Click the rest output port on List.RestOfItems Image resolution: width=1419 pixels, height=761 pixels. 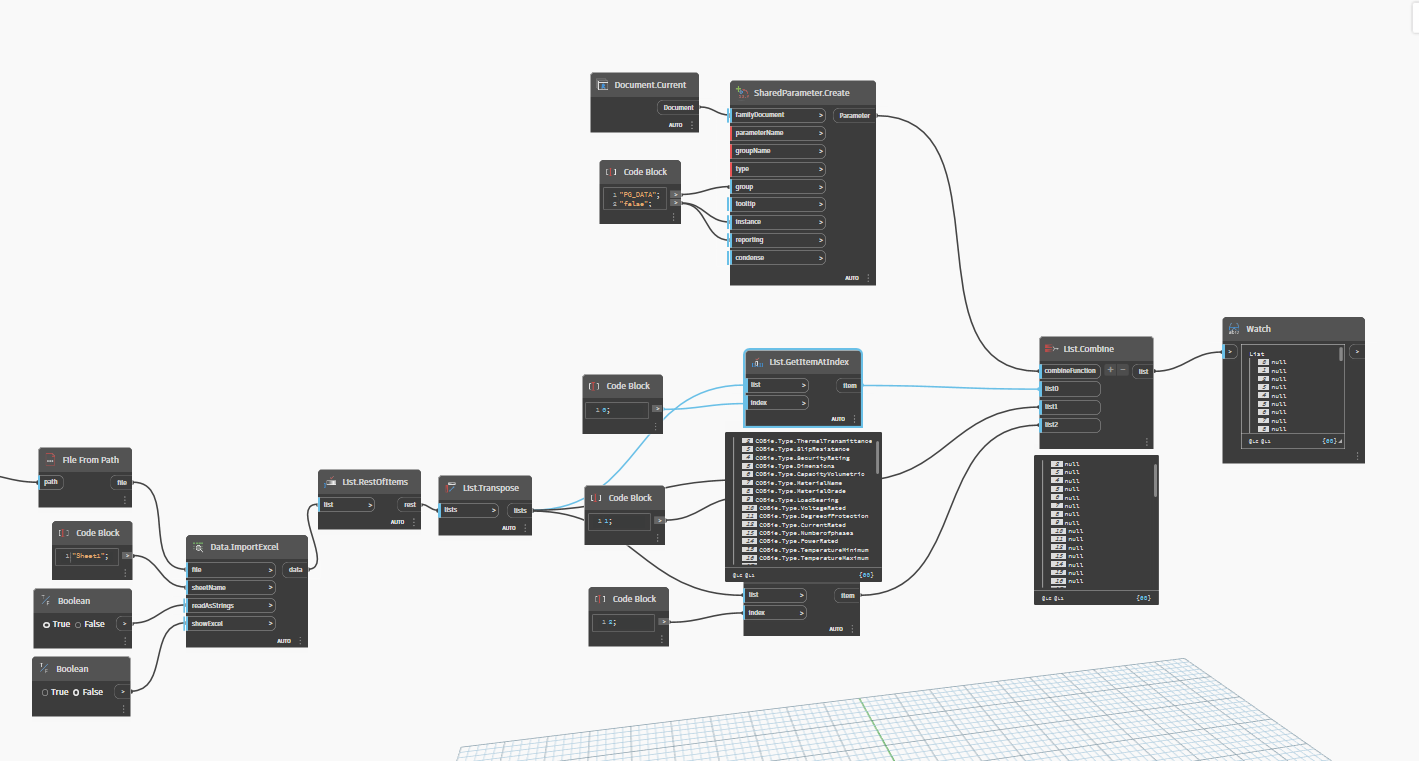tap(410, 505)
